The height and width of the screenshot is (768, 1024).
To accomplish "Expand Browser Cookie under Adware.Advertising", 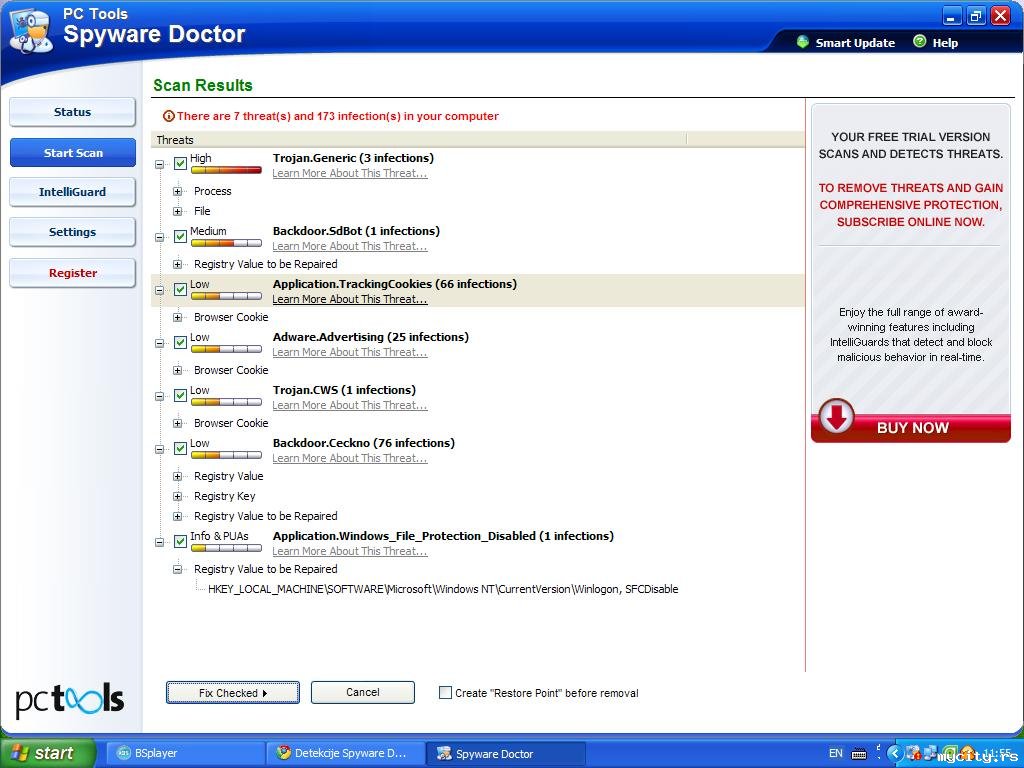I will [177, 370].
